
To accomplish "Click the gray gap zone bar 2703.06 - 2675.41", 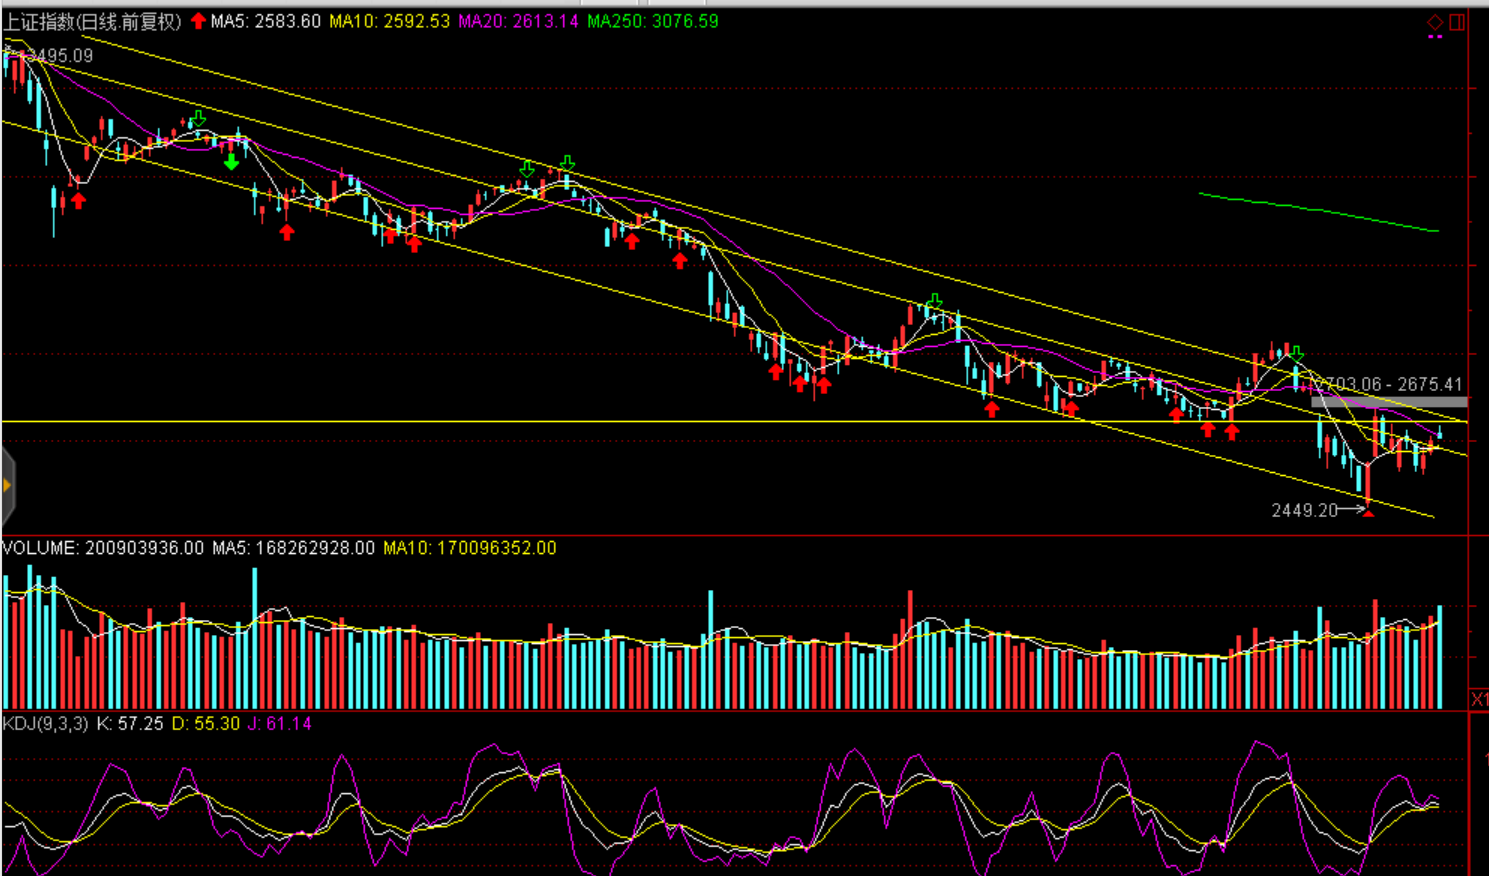I will (1389, 402).
